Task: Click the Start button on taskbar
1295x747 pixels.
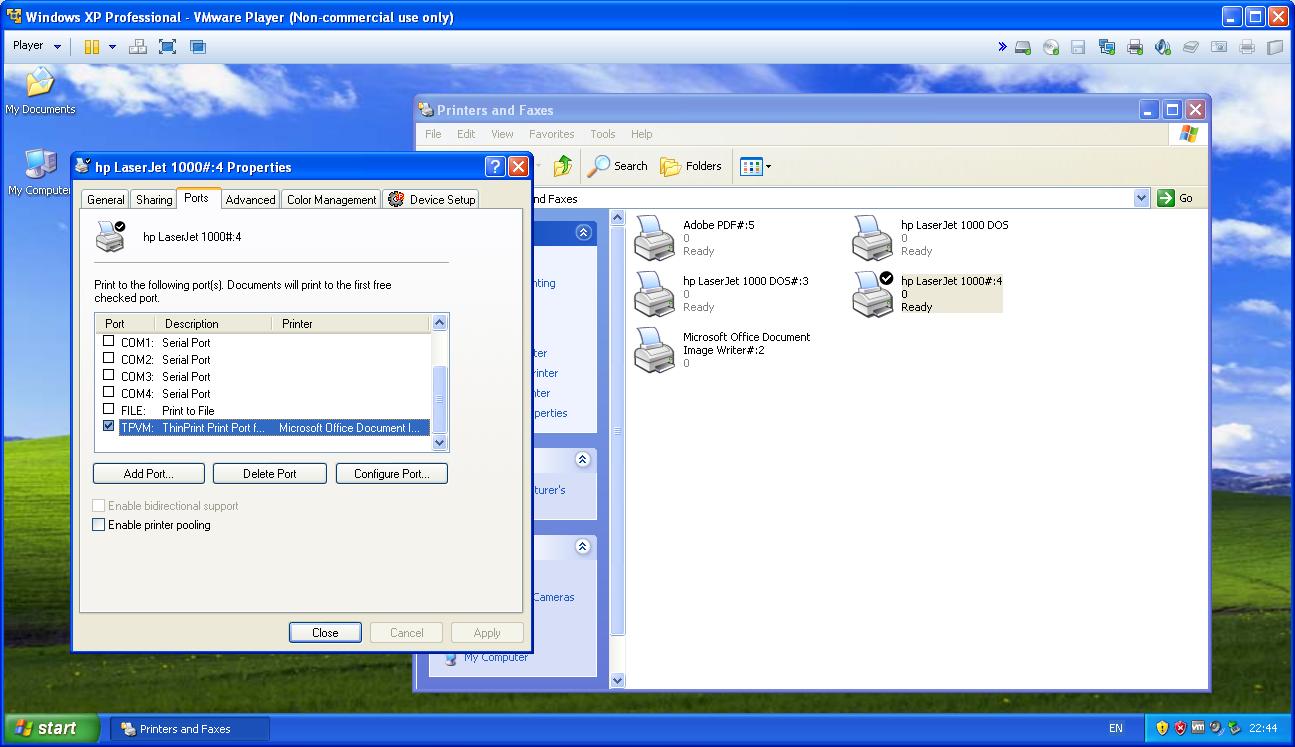Action: pos(52,728)
